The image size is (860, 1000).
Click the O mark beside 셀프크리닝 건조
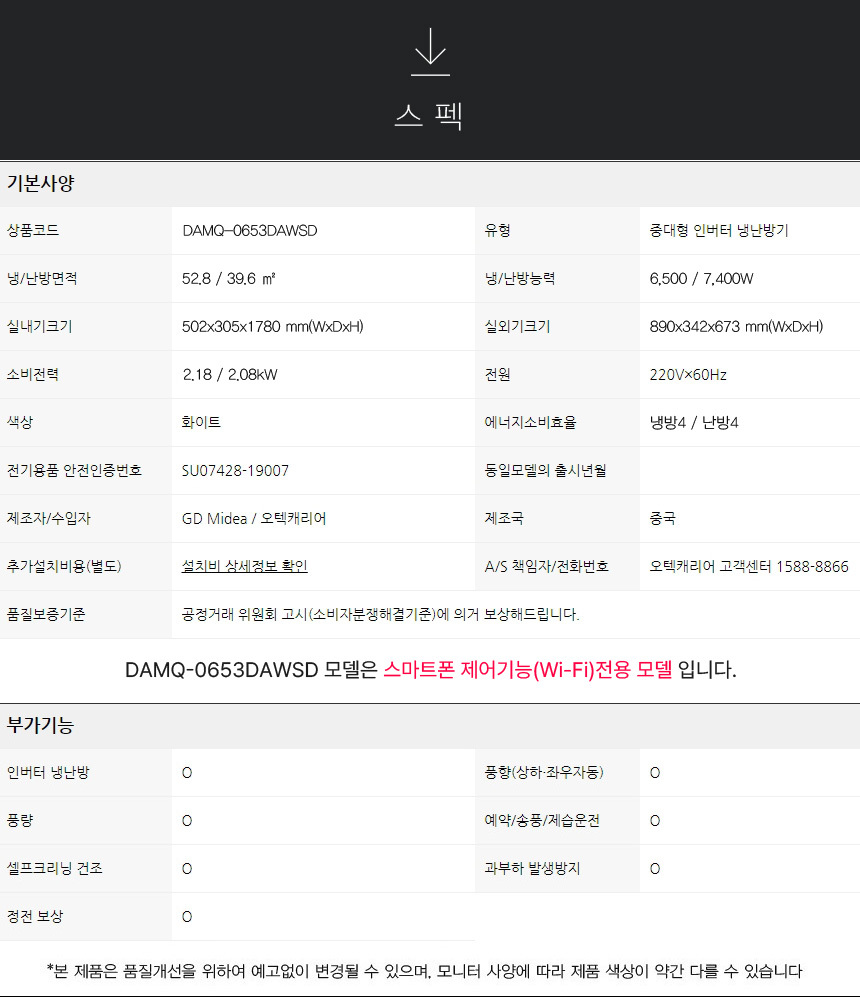(x=187, y=869)
